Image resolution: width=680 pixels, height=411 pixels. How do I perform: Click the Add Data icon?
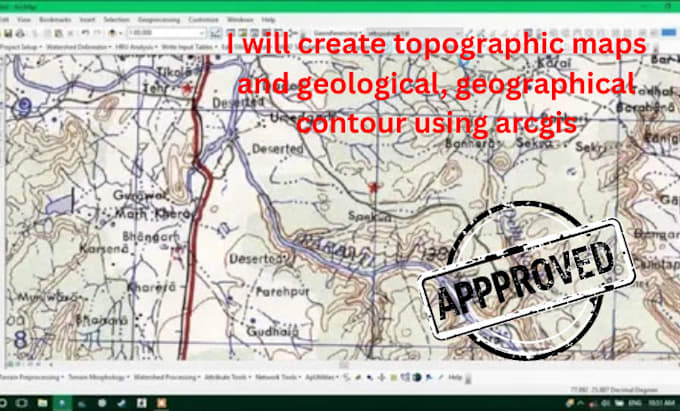(112, 33)
